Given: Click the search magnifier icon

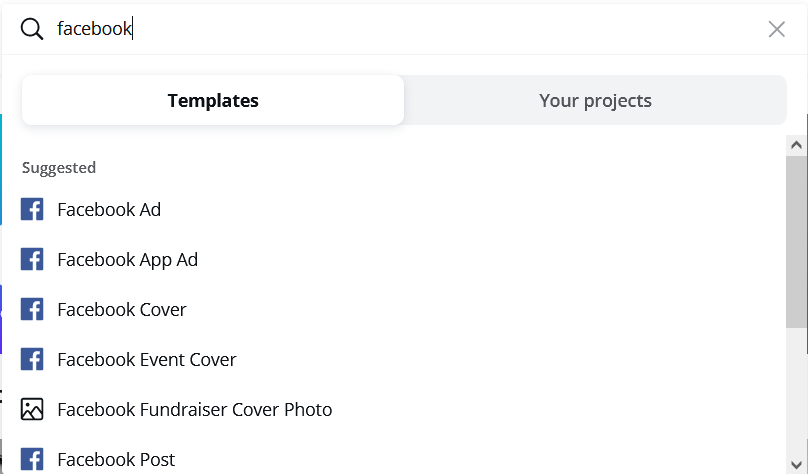Looking at the screenshot, I should point(32,29).
